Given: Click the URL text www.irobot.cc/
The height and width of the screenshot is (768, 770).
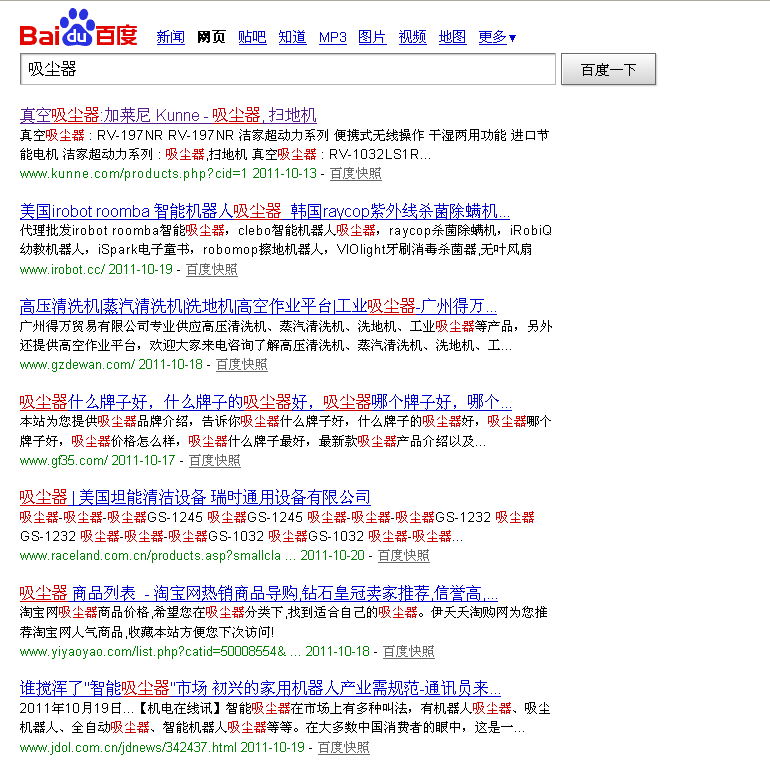Looking at the screenshot, I should [62, 269].
